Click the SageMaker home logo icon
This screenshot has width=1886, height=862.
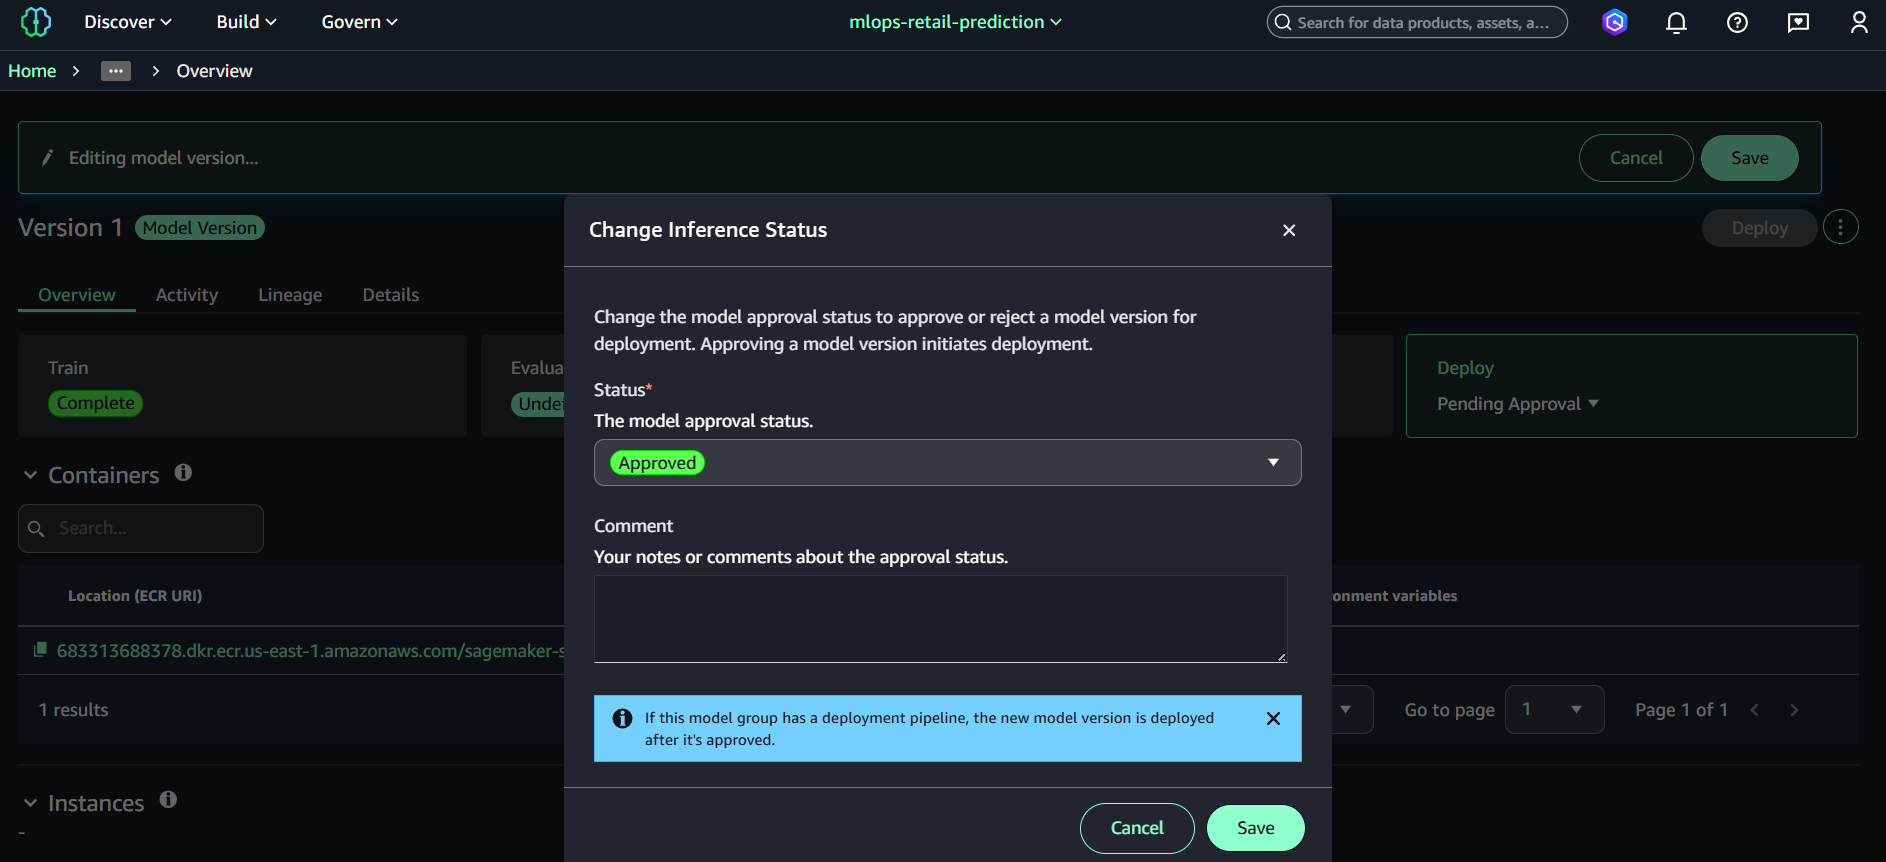click(36, 22)
